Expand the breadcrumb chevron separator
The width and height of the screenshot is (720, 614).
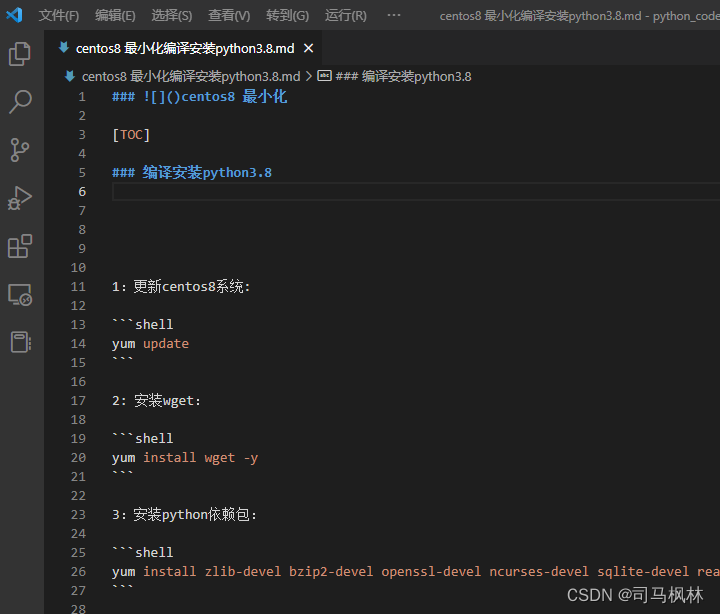pos(309,76)
